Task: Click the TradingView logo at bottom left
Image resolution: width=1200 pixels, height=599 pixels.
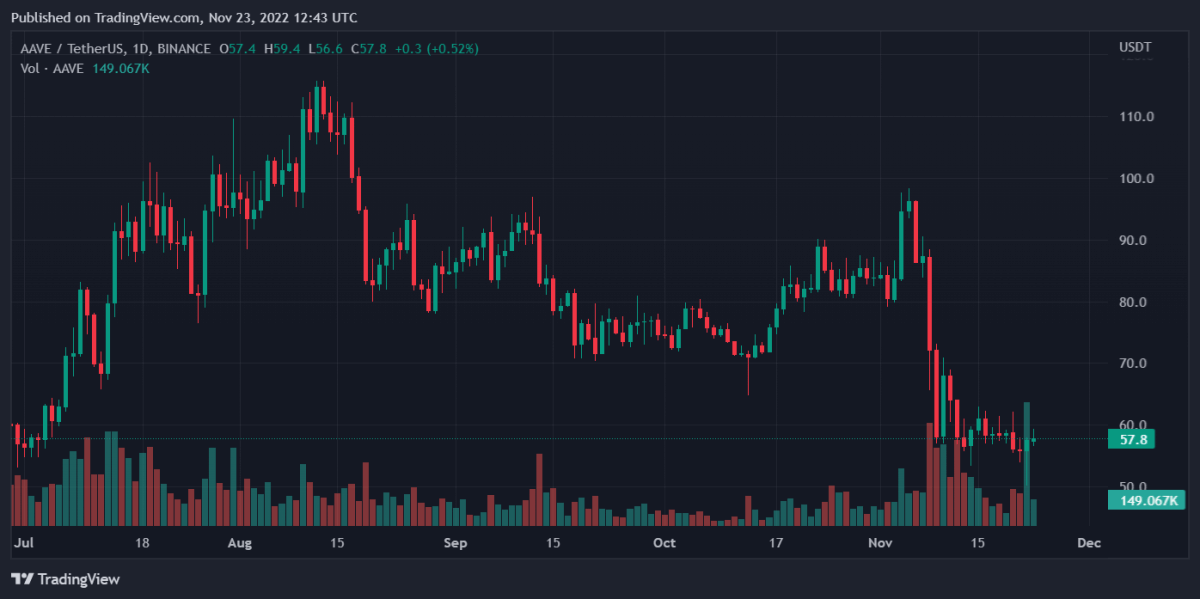Action: click(x=65, y=579)
